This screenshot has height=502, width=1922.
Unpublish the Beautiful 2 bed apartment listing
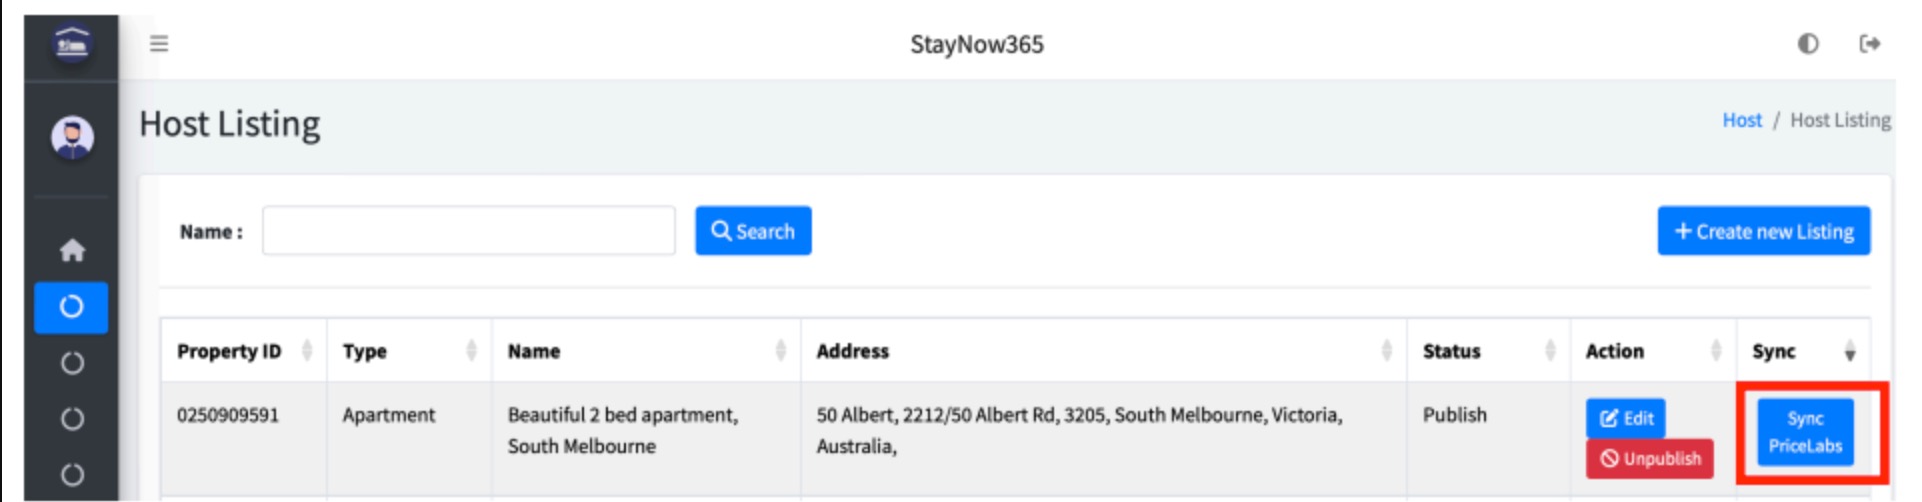[1650, 459]
